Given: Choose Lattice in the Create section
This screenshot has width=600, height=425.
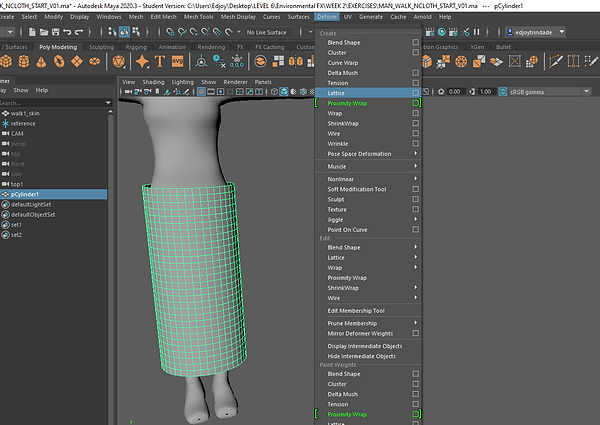Looking at the screenshot, I should (368, 93).
